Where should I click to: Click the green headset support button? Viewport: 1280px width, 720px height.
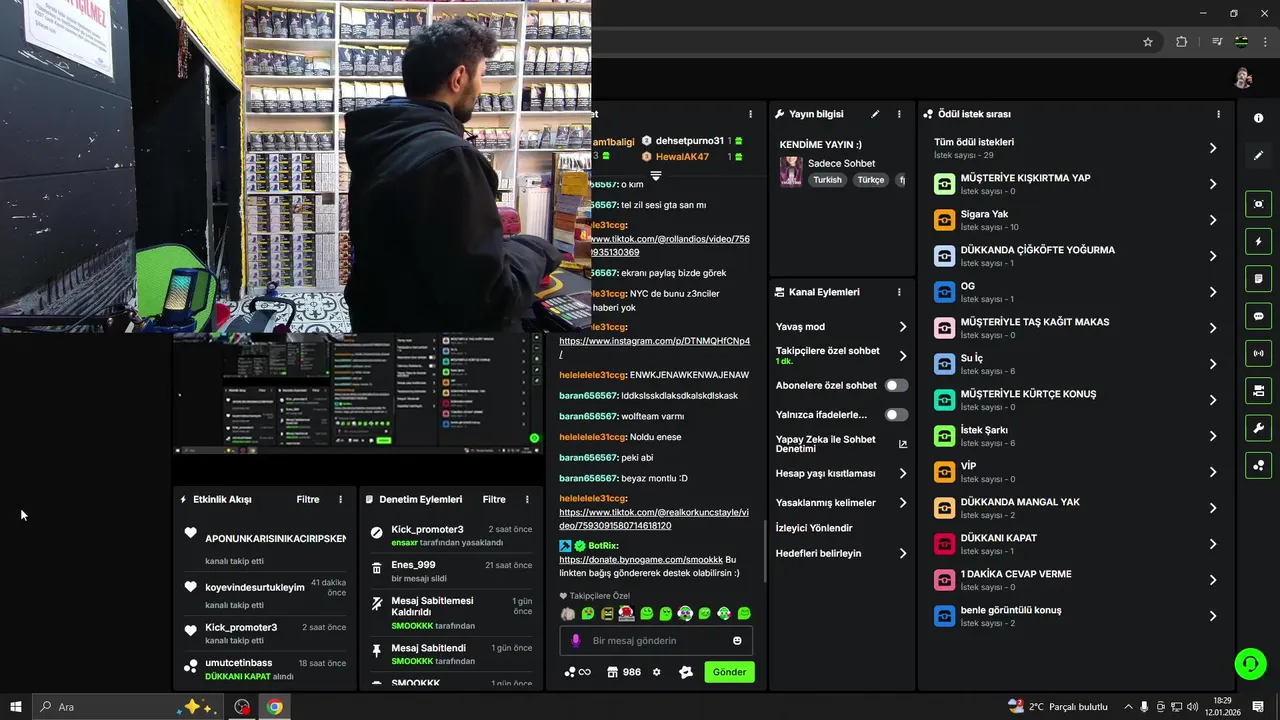coord(1250,664)
